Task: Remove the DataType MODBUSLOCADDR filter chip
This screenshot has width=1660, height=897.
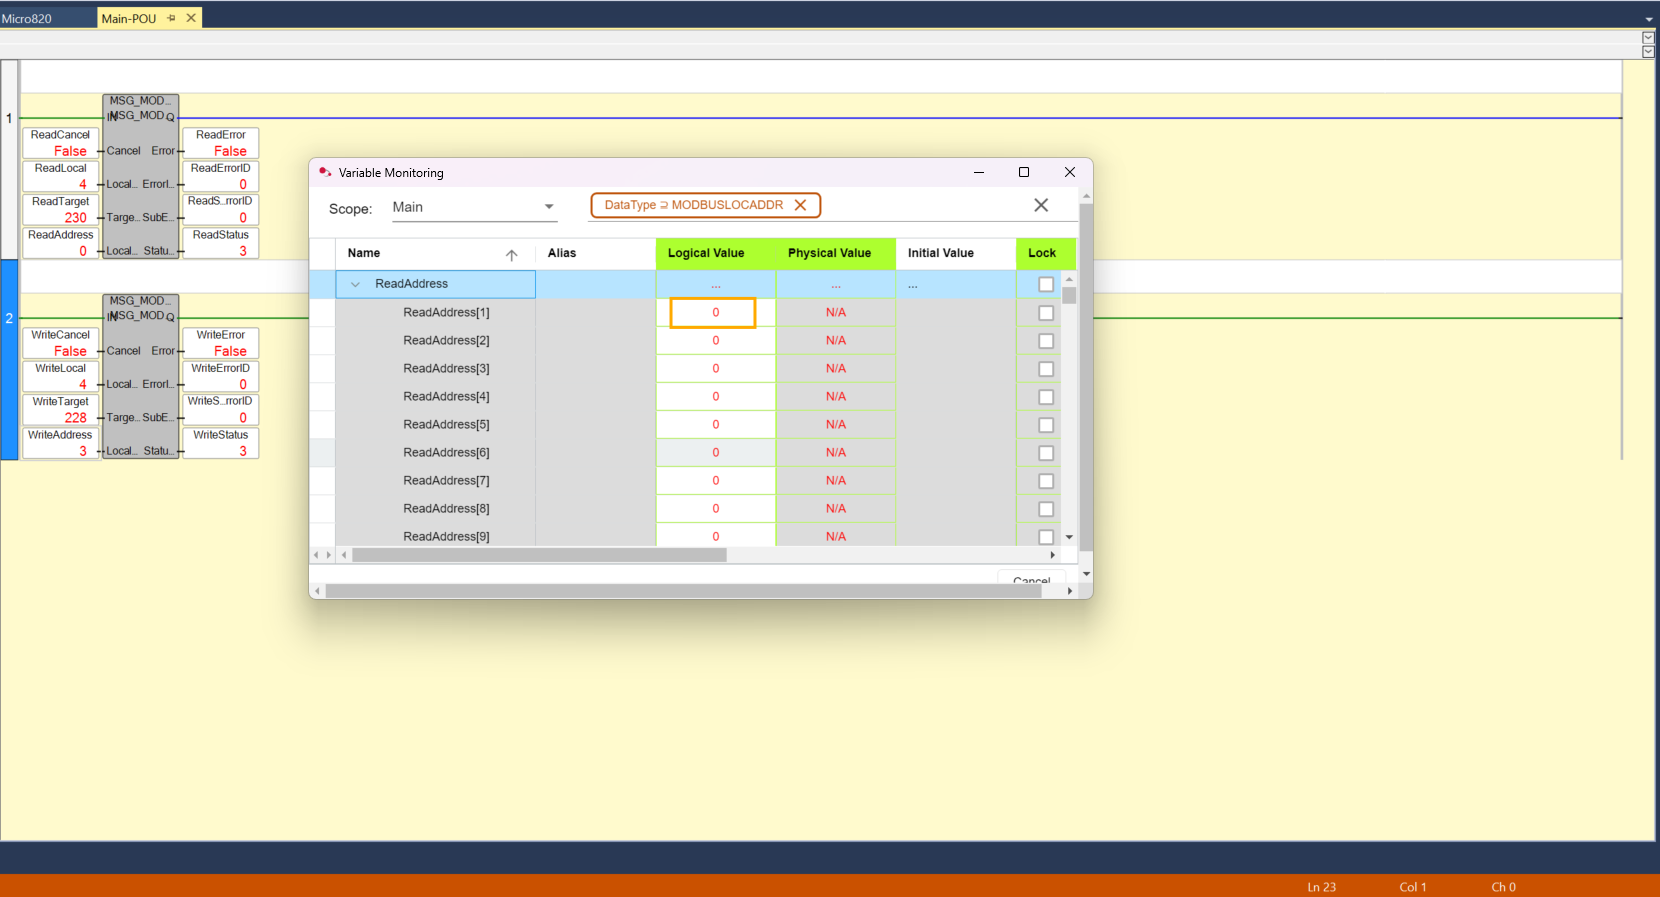Action: (800, 205)
